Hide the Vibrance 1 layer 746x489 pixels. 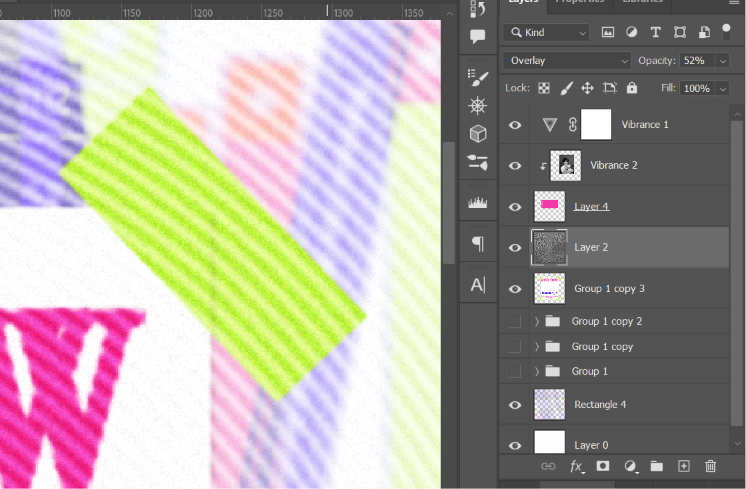(515, 125)
